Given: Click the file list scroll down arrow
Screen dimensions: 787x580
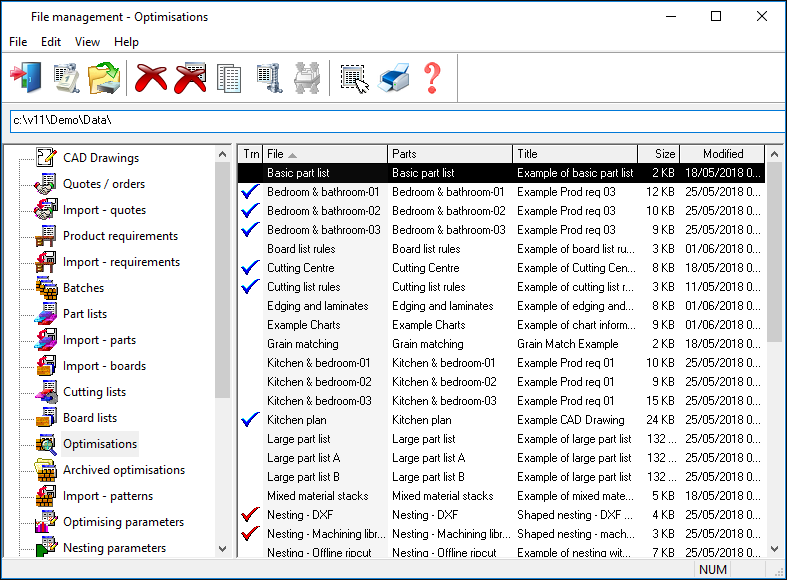Looking at the screenshot, I should click(x=774, y=549).
